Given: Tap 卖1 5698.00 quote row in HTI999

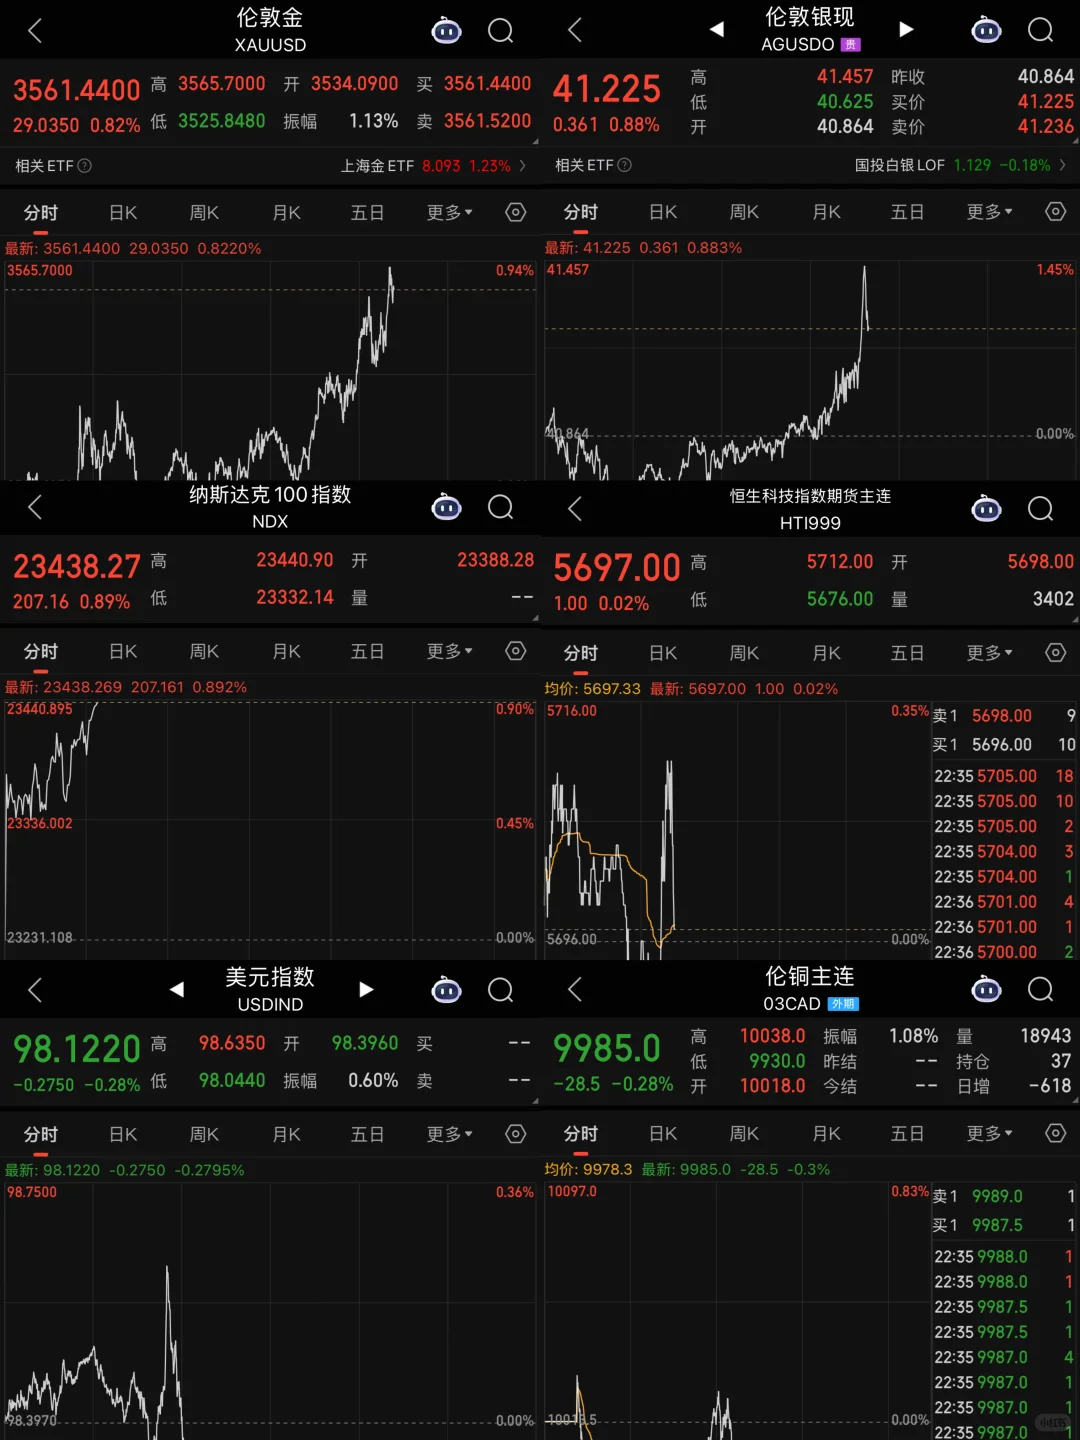Looking at the screenshot, I should pos(1004,715).
